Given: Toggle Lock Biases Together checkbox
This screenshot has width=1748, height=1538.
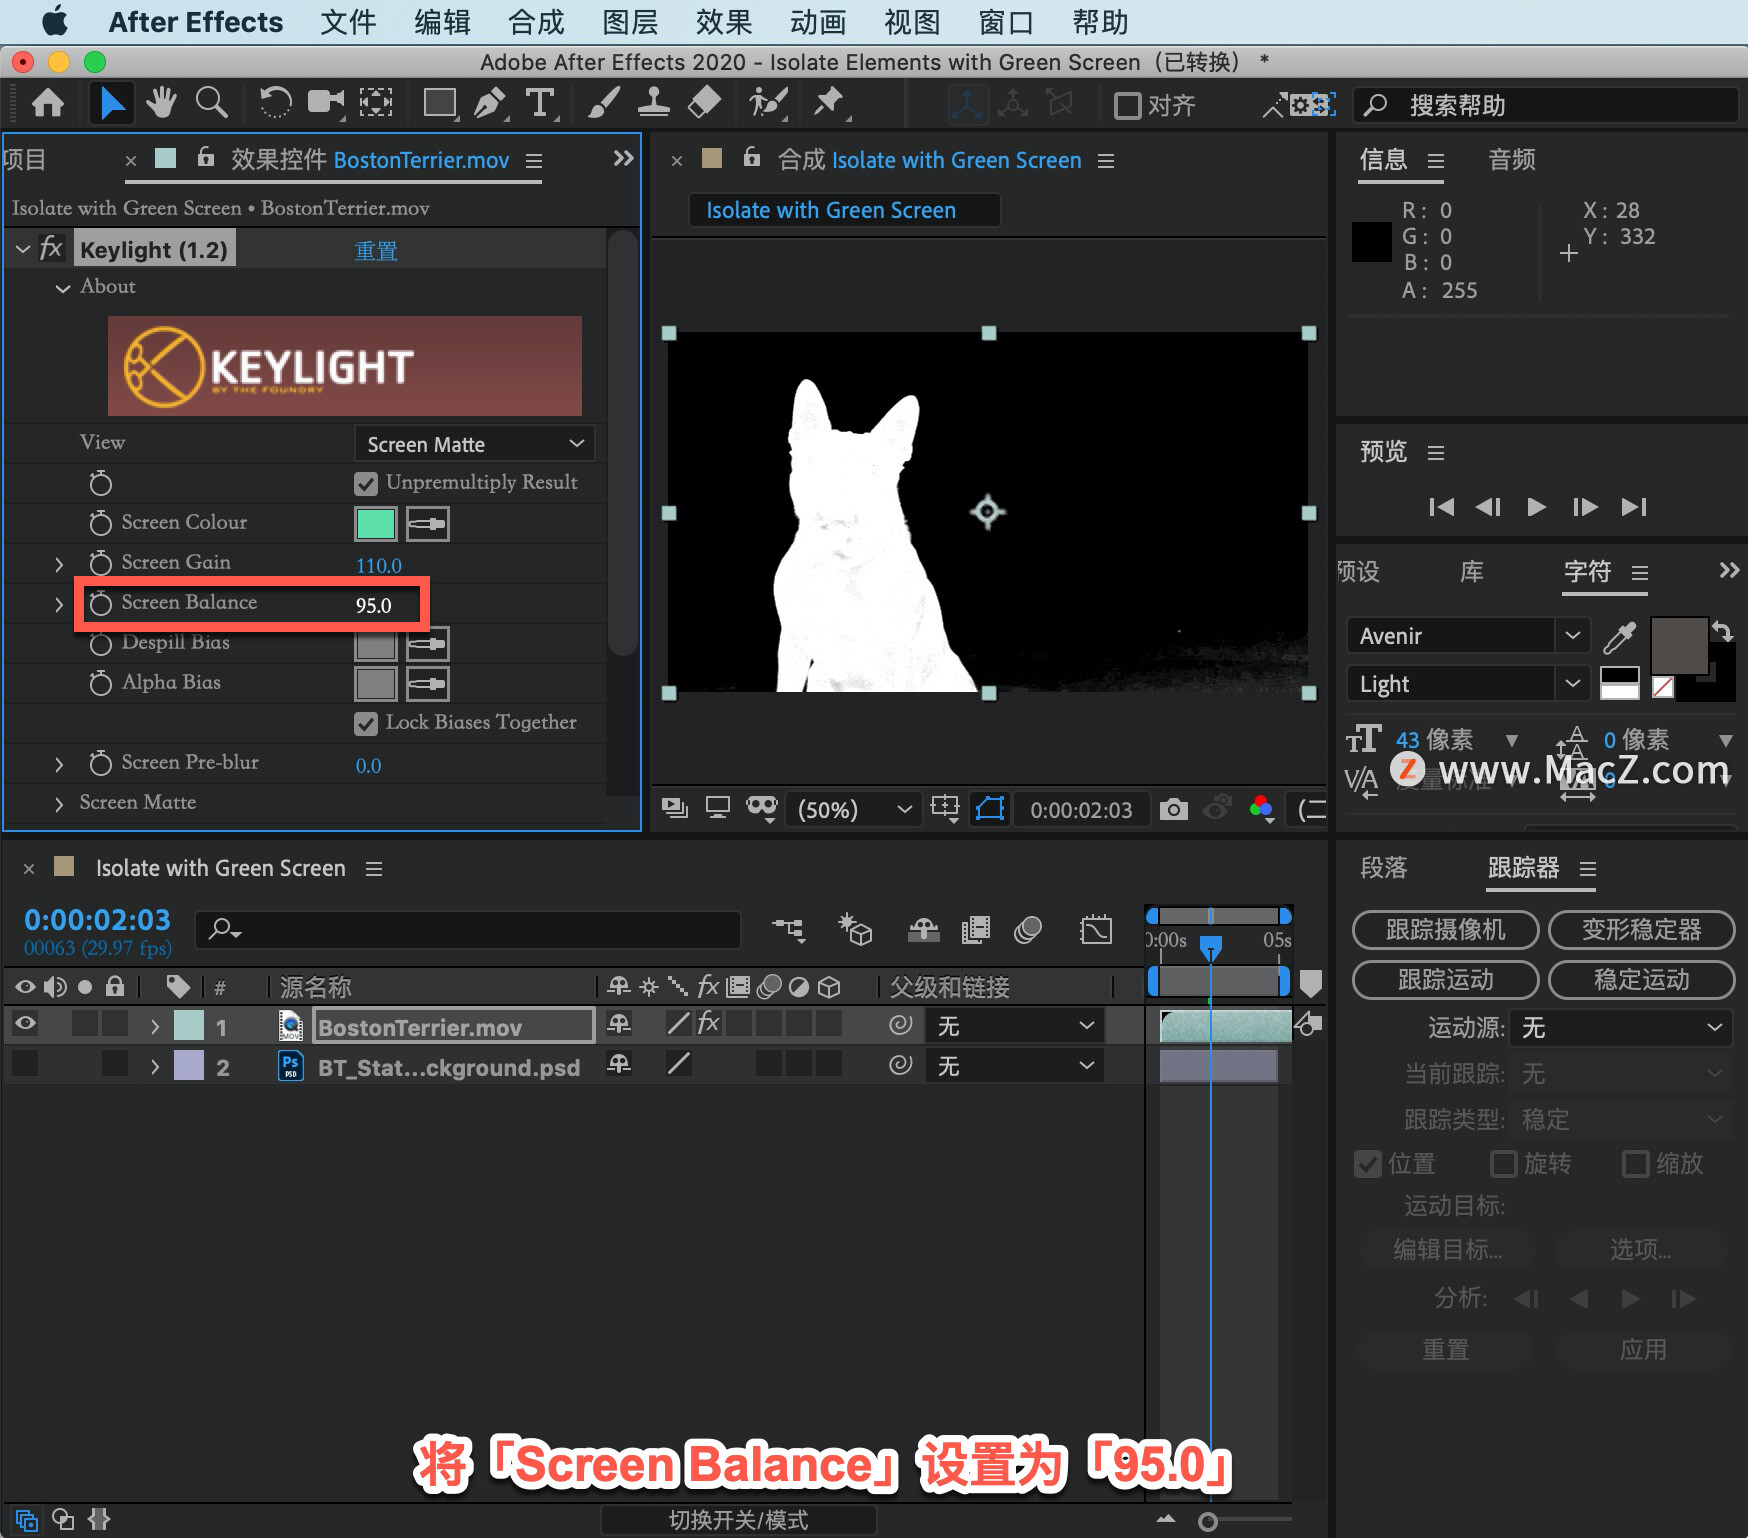Looking at the screenshot, I should coord(366,723).
